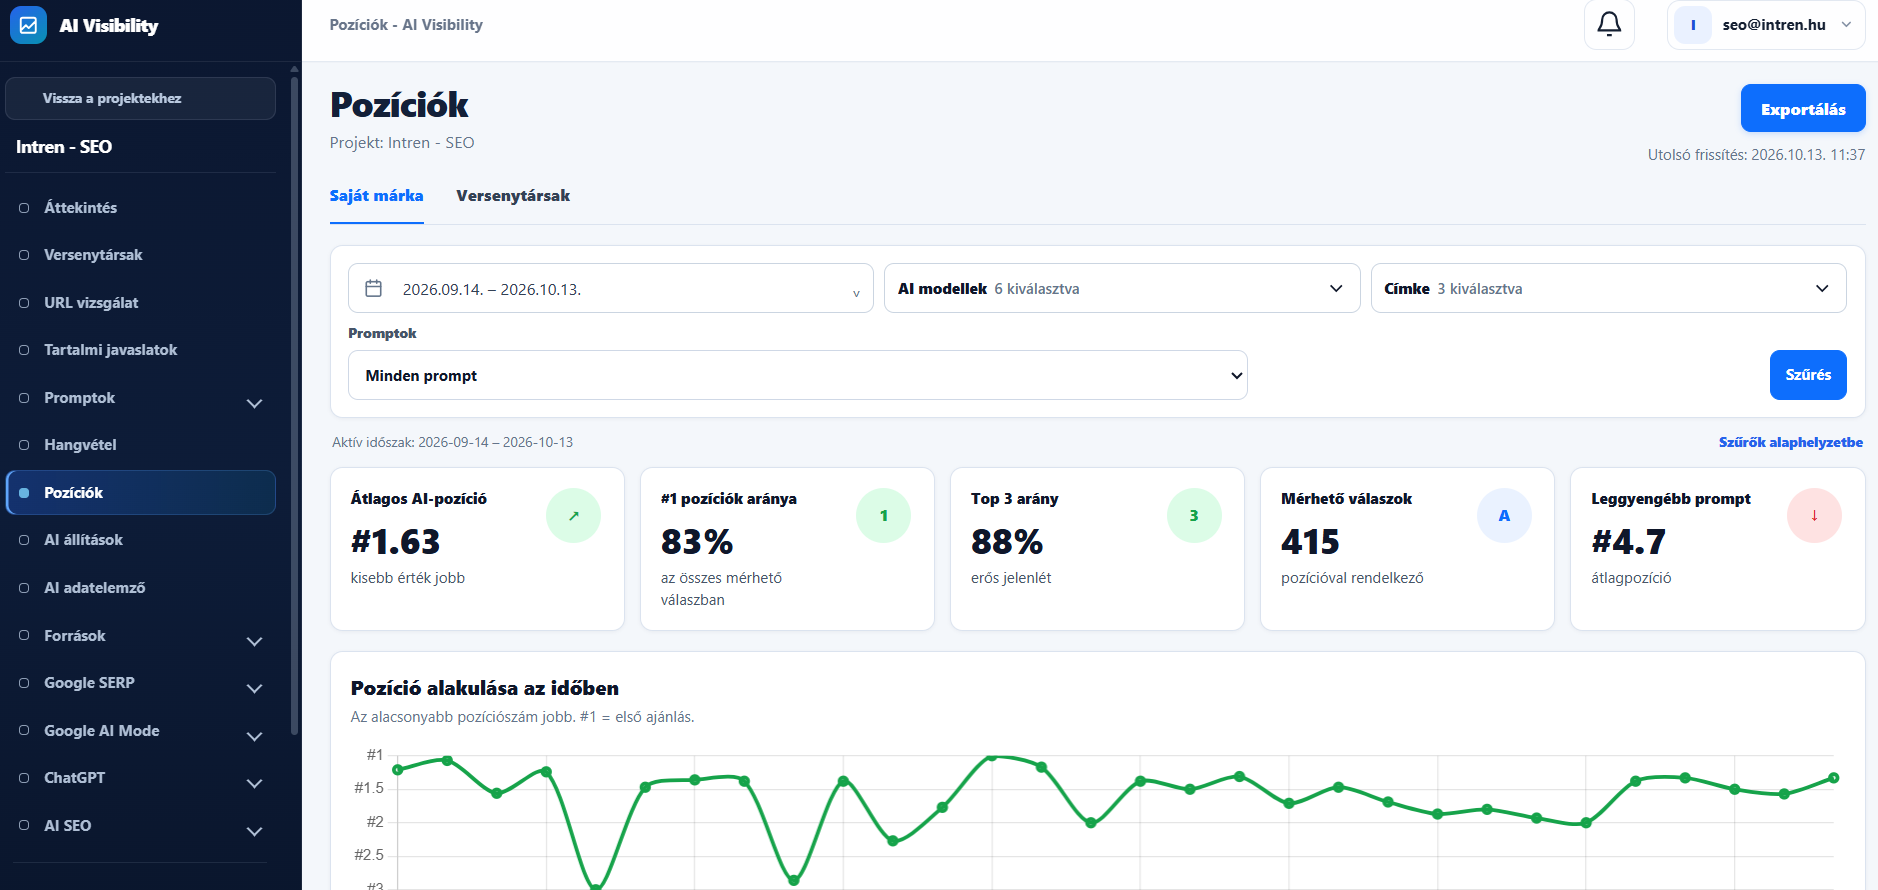
Task: Expand the Promptok sidebar submenu
Action: click(x=255, y=403)
